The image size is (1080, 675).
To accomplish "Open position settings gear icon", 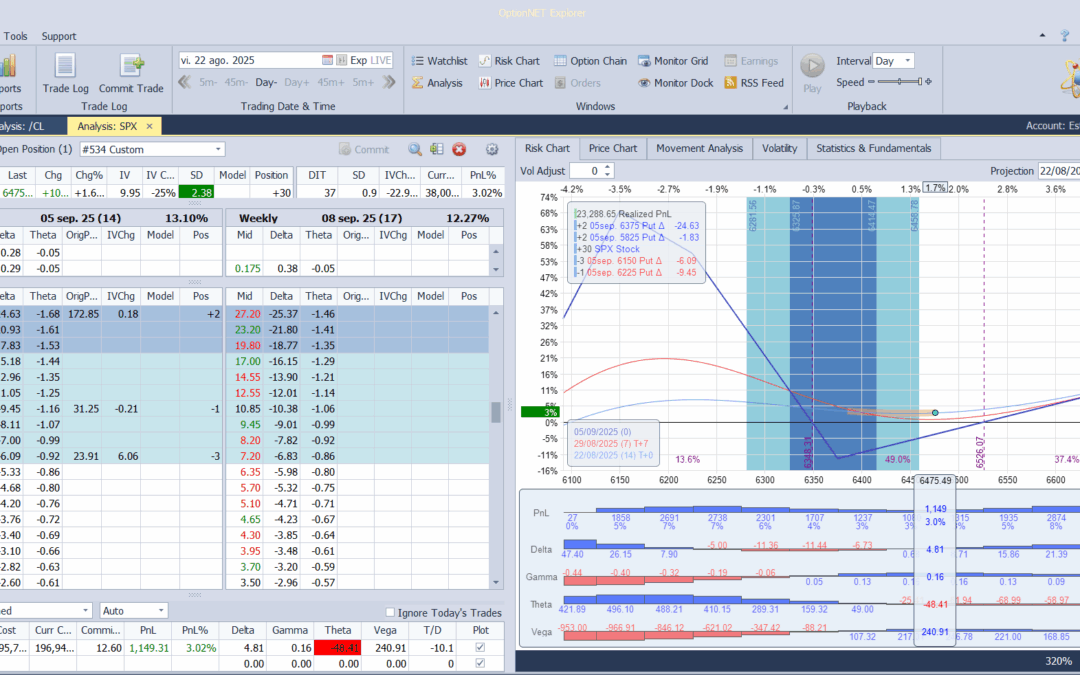I will [491, 149].
